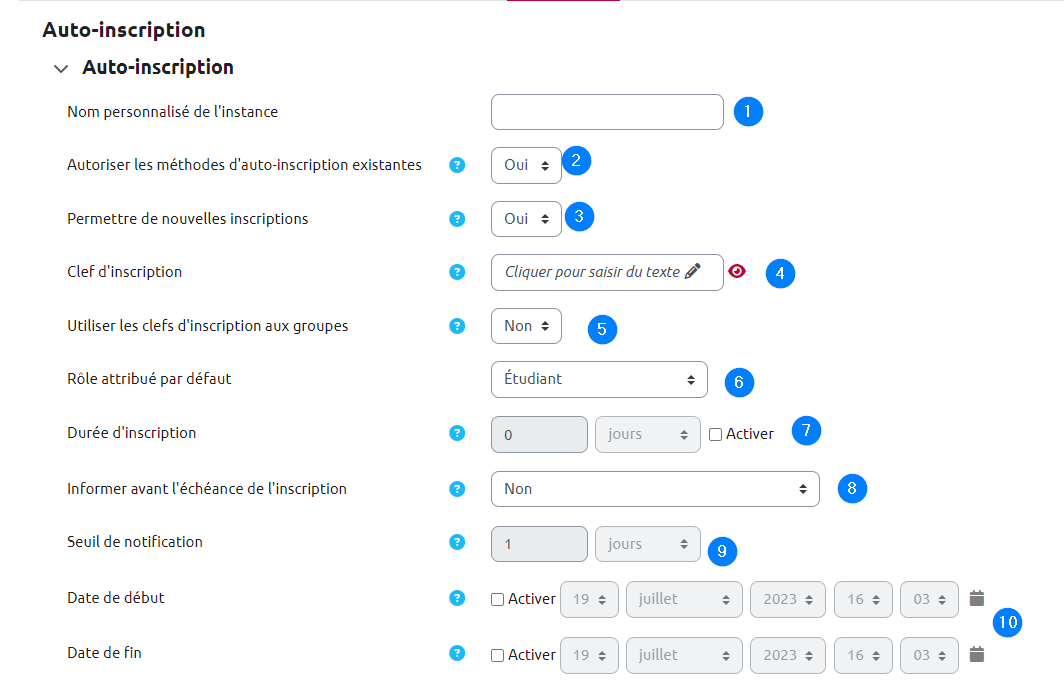Enable the Durée d'inscription Activer checkbox
Image resolution: width=1064 pixels, height=686 pixels.
pos(715,435)
